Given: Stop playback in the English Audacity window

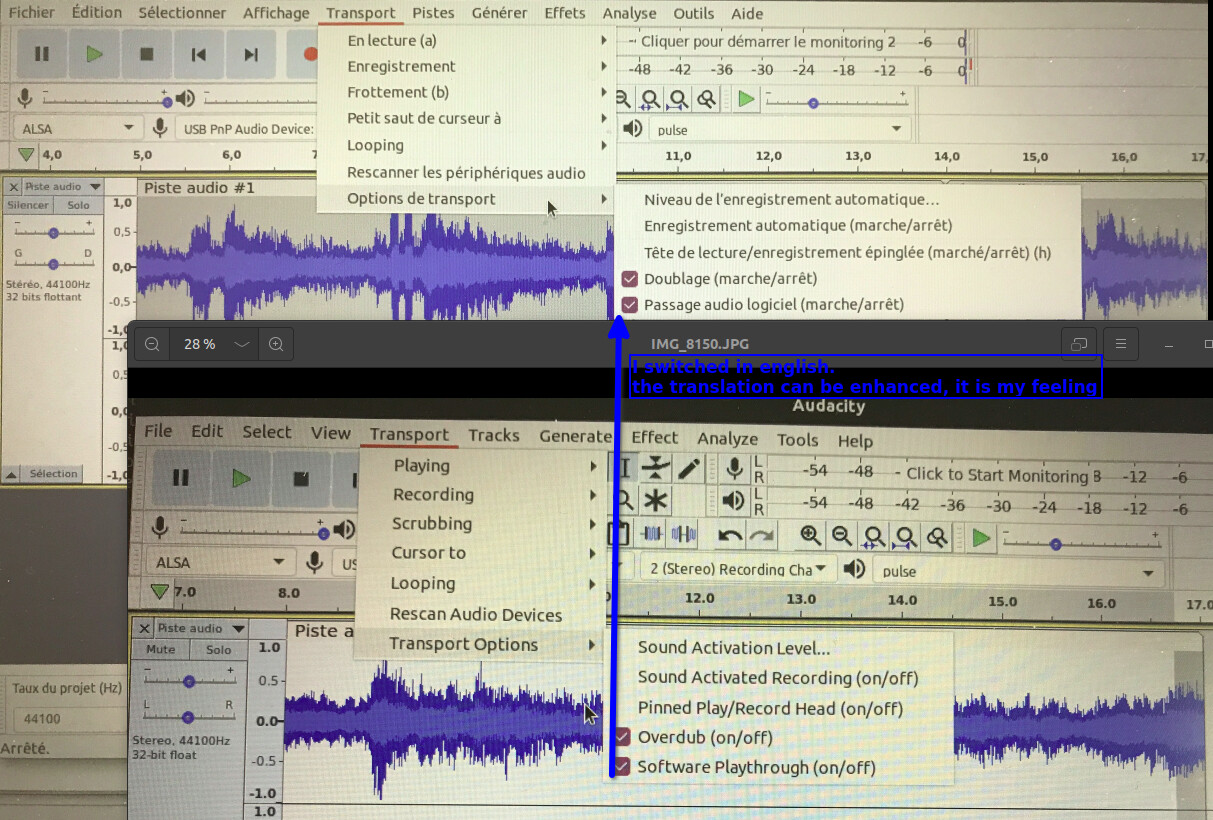Looking at the screenshot, I should click(x=301, y=478).
